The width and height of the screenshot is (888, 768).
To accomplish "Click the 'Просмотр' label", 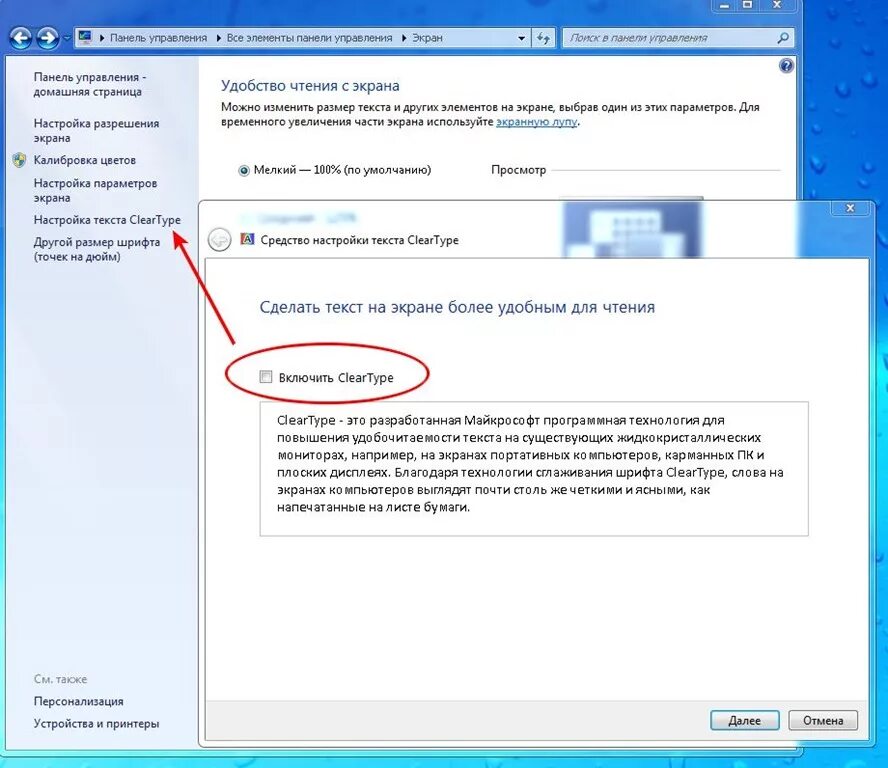I will [x=518, y=170].
